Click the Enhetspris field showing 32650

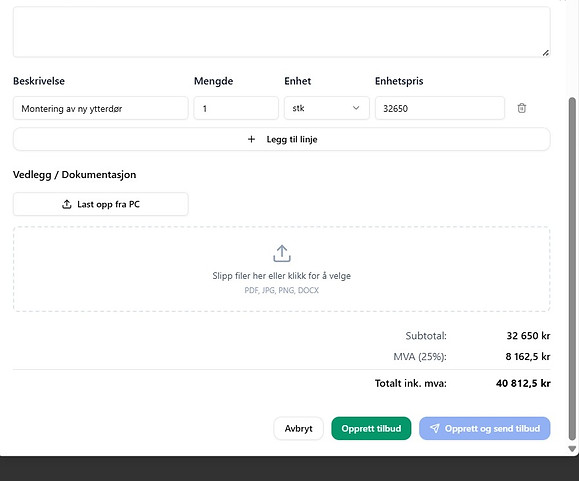pos(440,108)
